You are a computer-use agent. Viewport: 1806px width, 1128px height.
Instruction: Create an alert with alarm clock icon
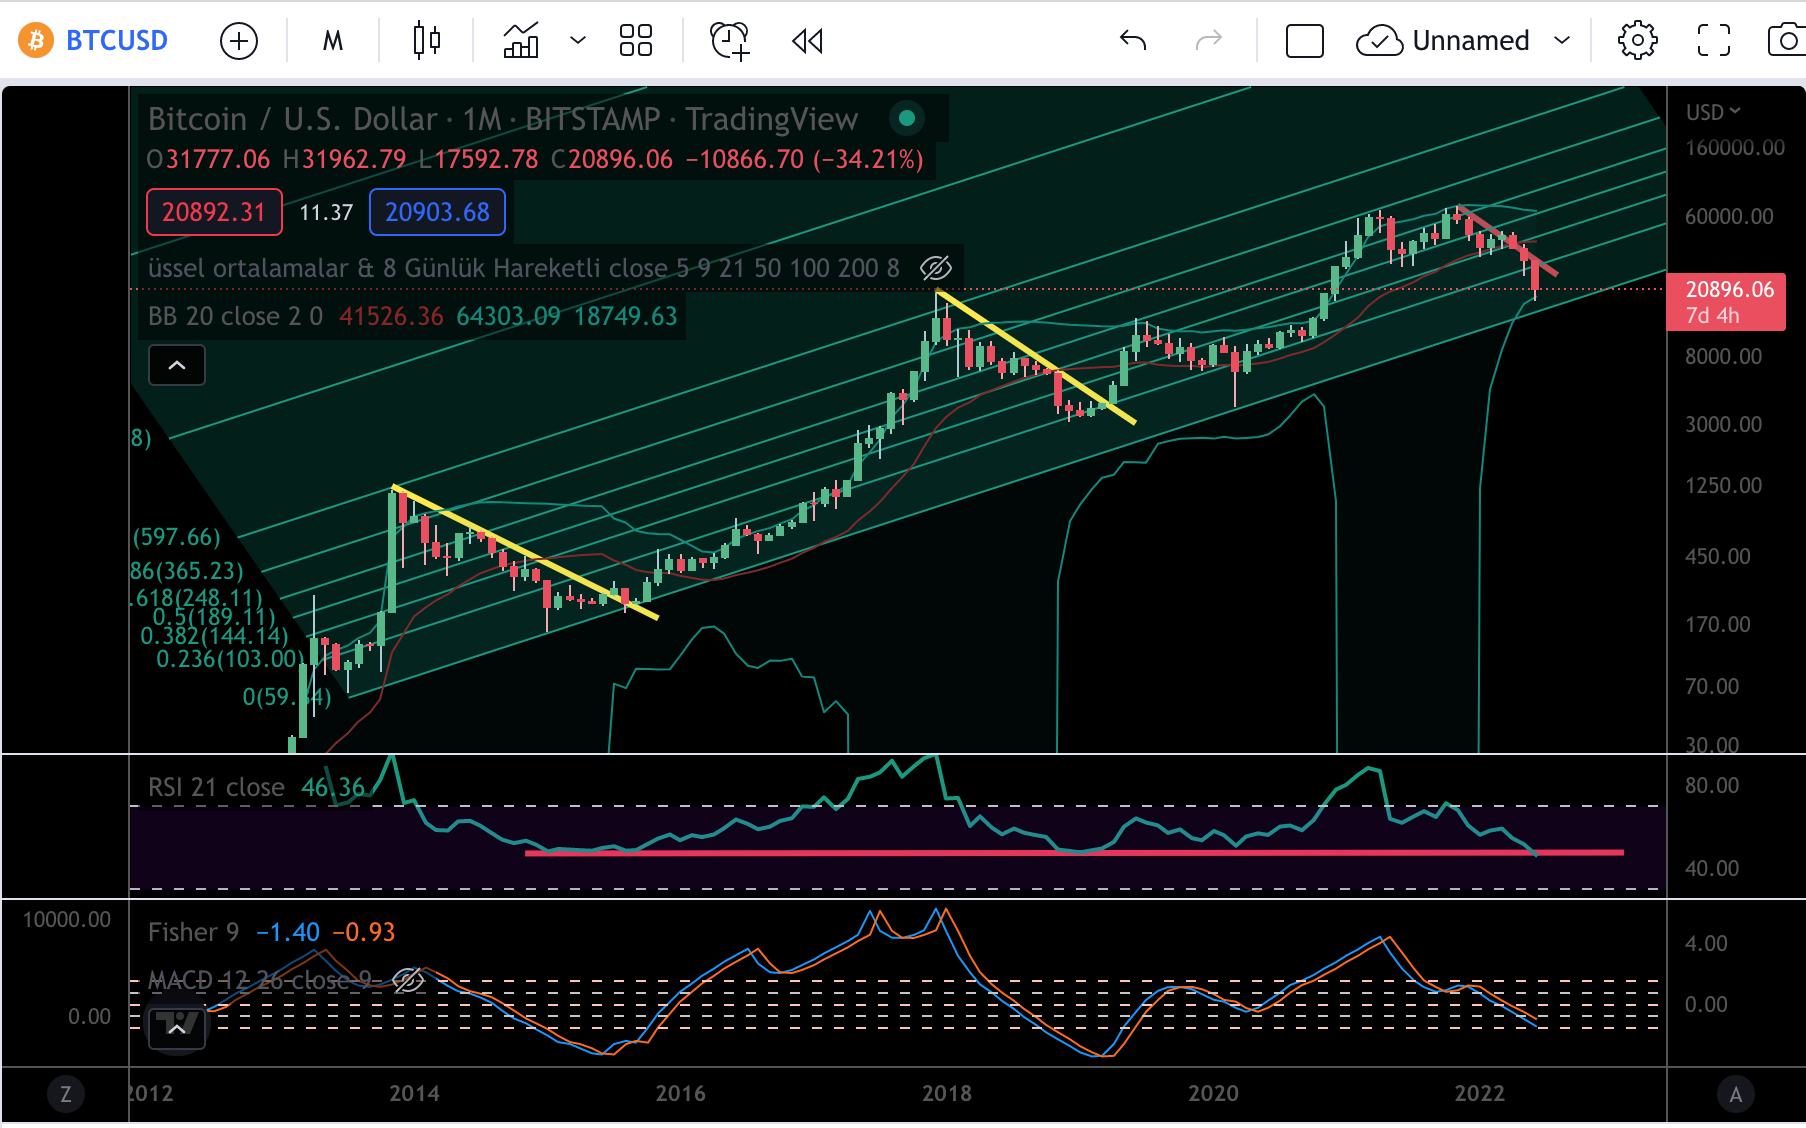click(x=730, y=41)
